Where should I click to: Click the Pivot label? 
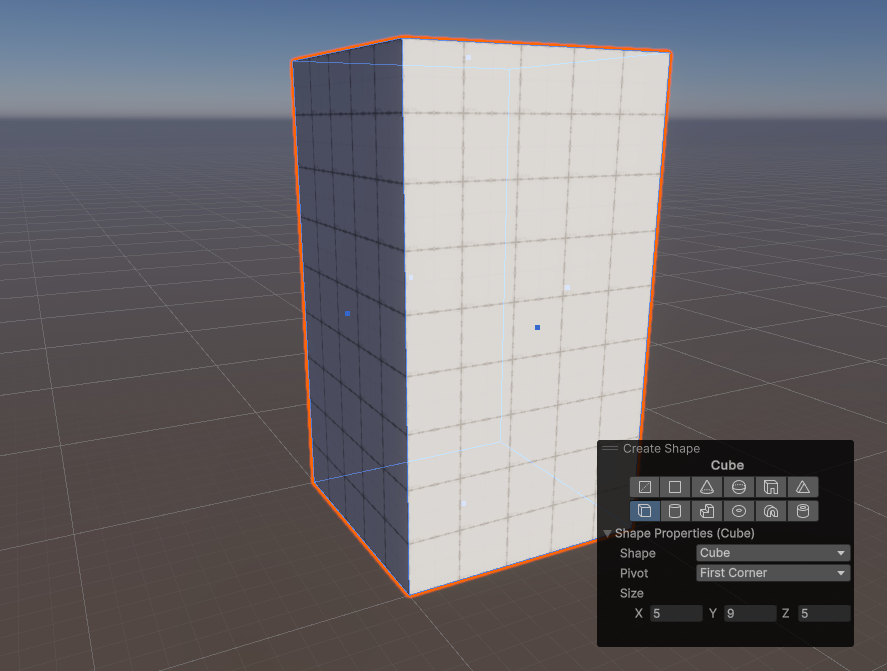point(634,573)
